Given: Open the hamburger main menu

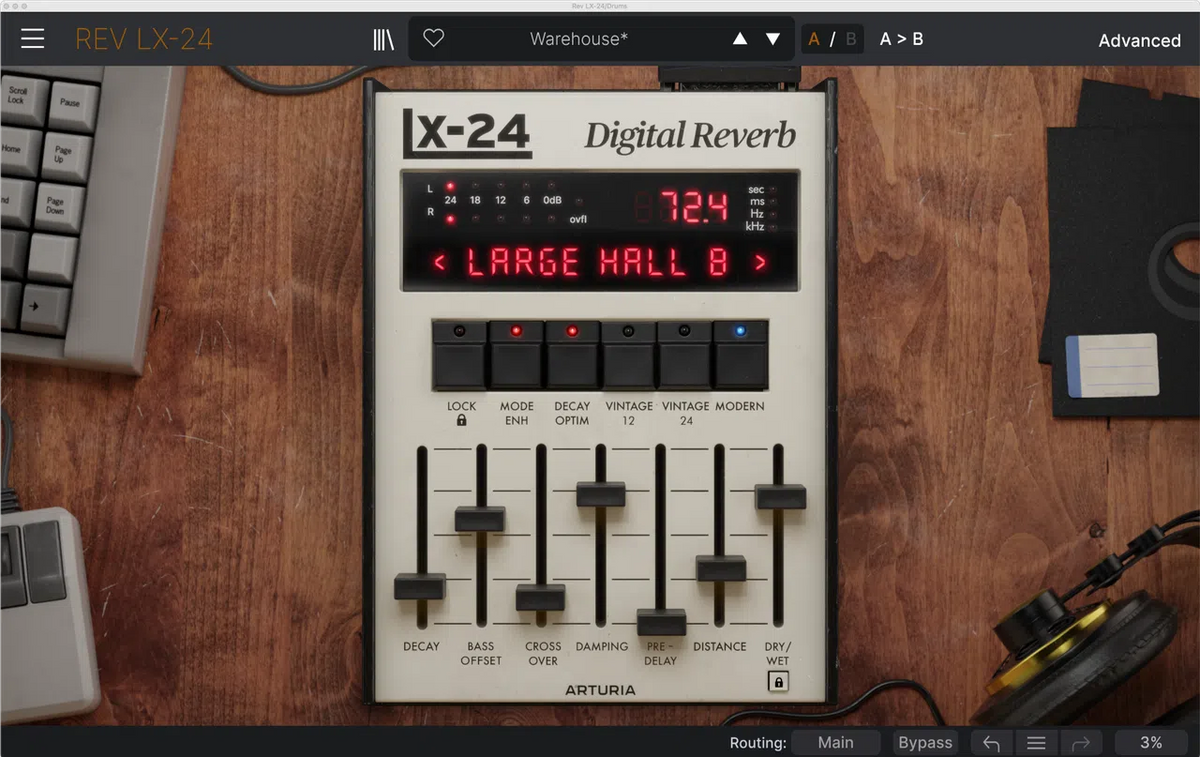Looking at the screenshot, I should click(33, 39).
